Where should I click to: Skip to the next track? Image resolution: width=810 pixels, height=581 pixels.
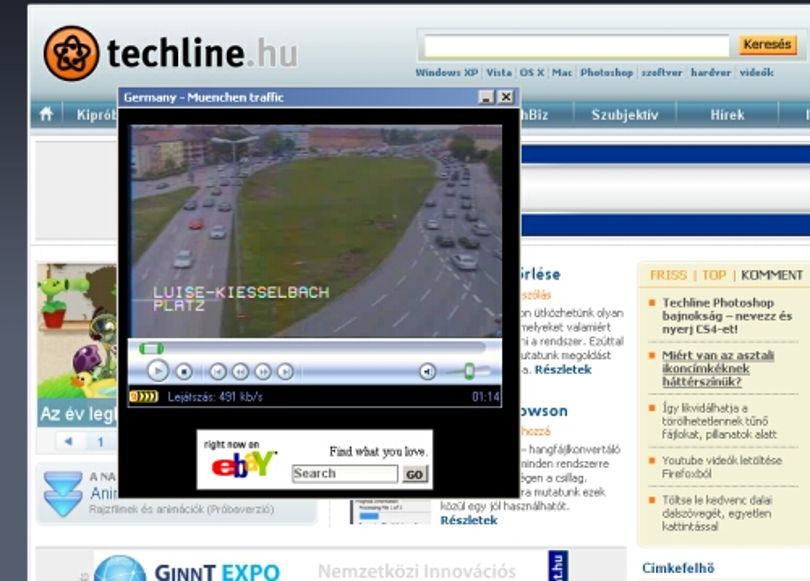[x=285, y=371]
